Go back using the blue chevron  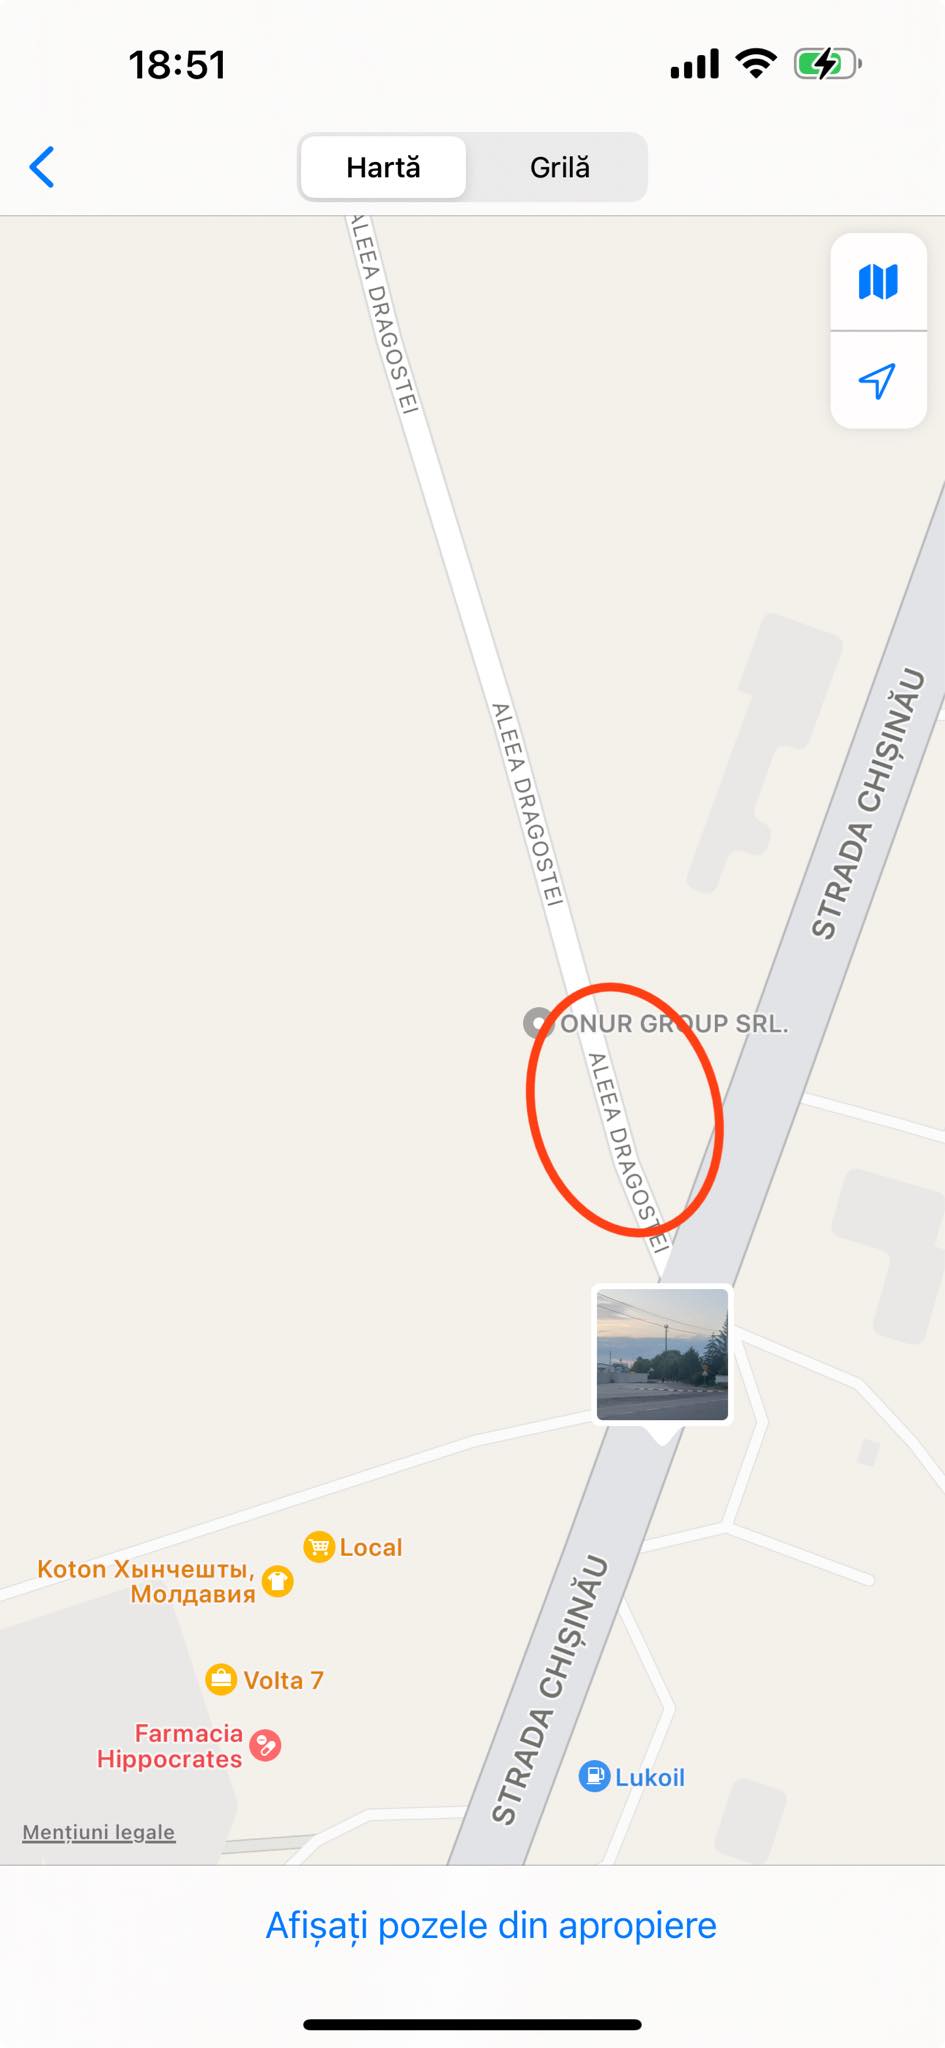tap(42, 167)
